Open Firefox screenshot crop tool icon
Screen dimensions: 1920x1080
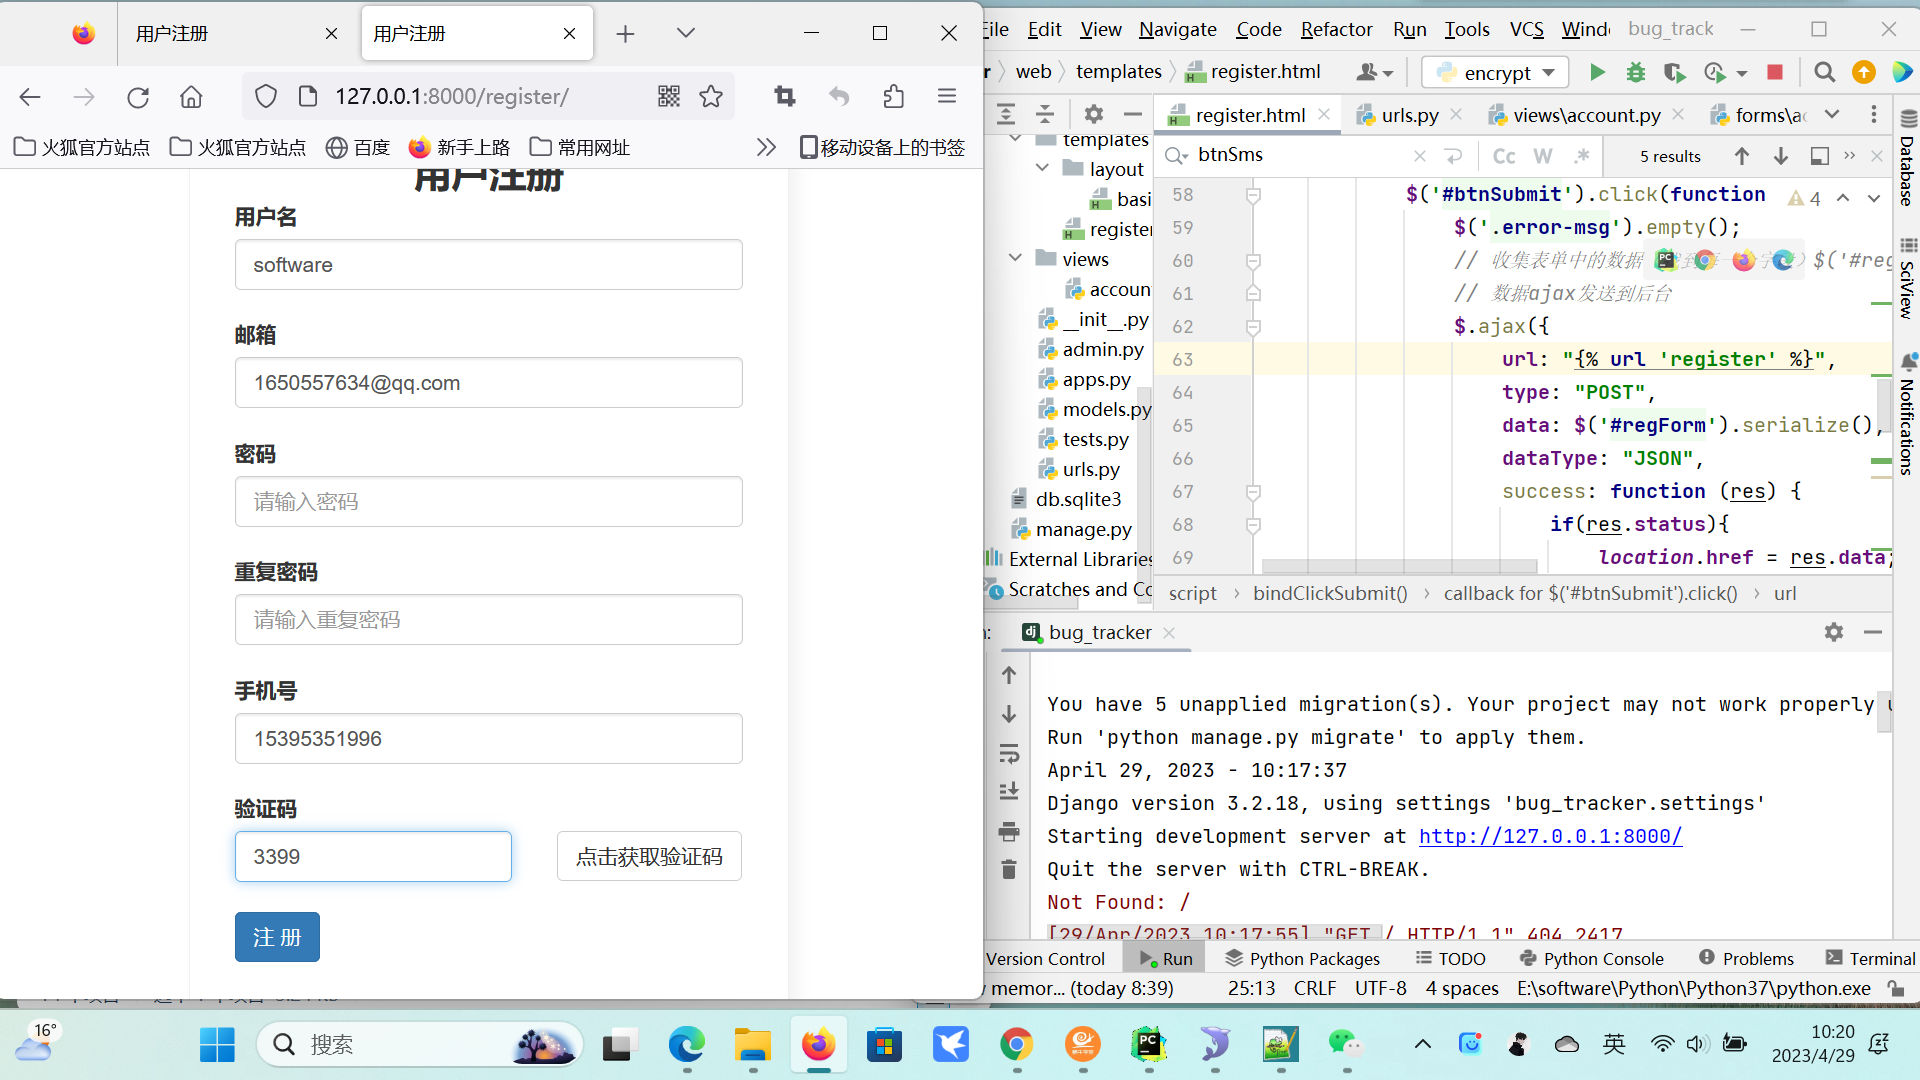(785, 96)
